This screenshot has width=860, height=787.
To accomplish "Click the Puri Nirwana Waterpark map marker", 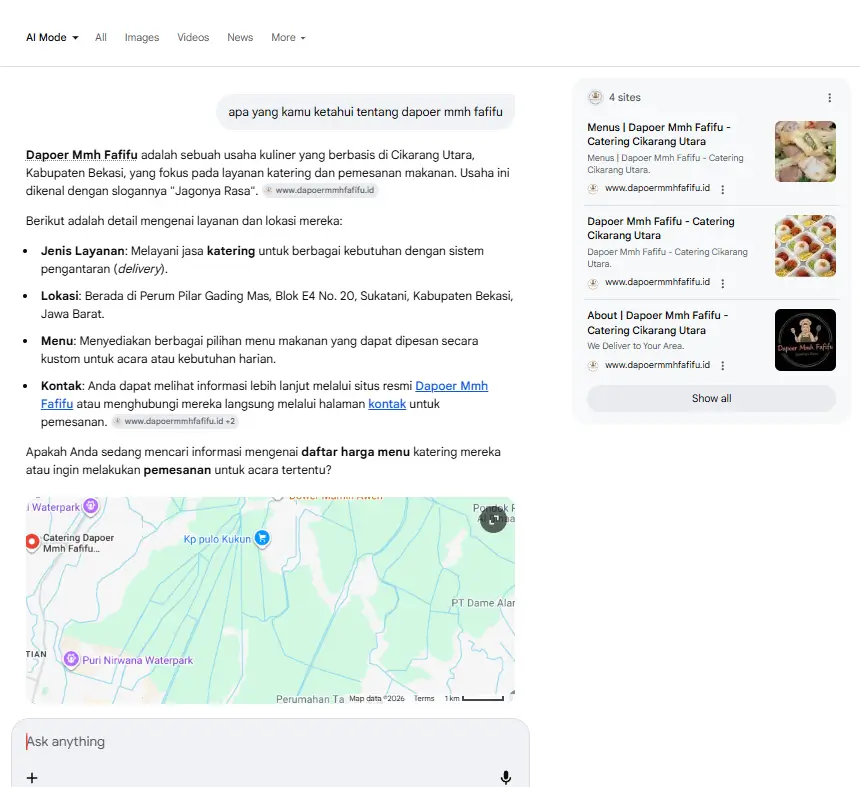I will (71, 659).
